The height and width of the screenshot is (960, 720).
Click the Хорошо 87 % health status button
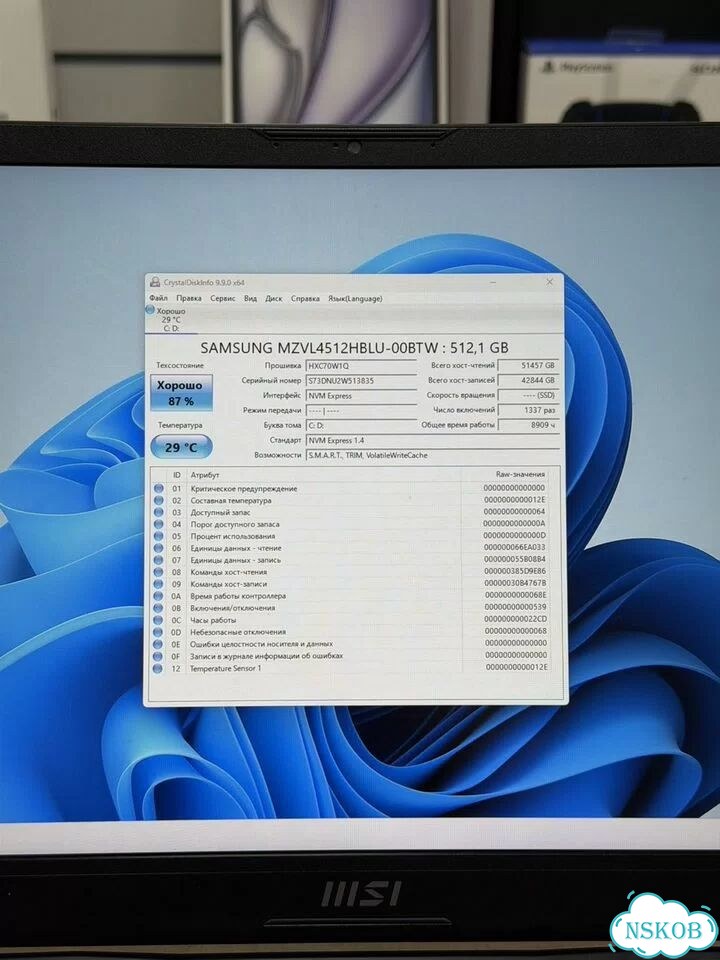[181, 393]
